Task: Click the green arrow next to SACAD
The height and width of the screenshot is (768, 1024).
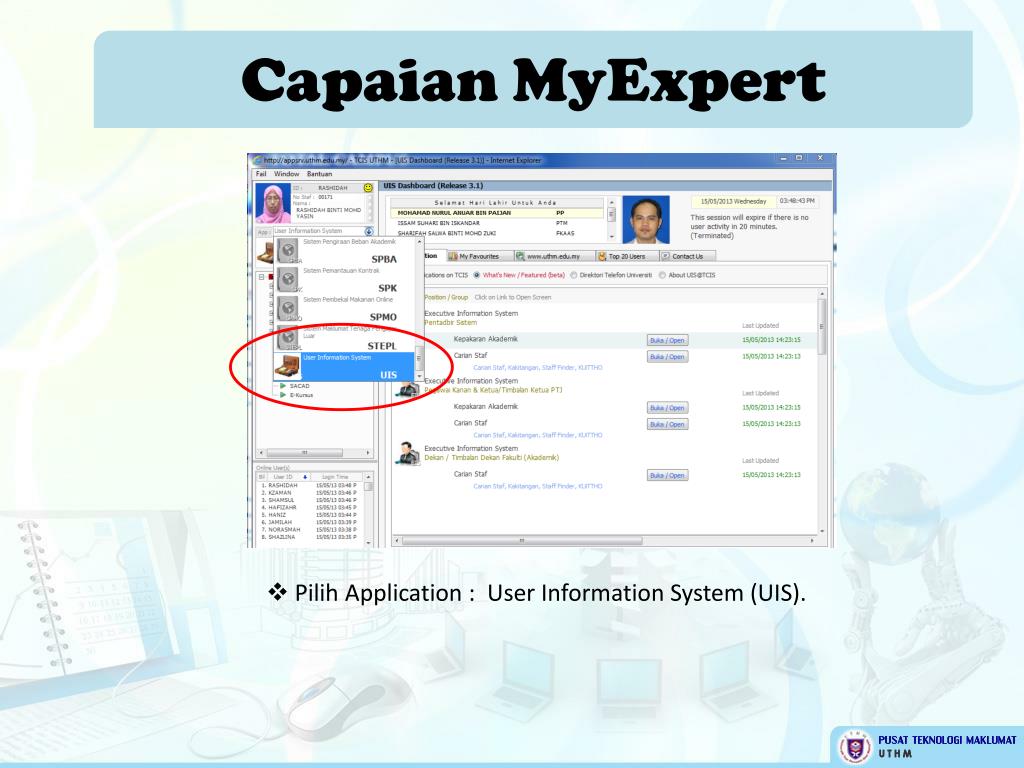Action: click(x=283, y=386)
